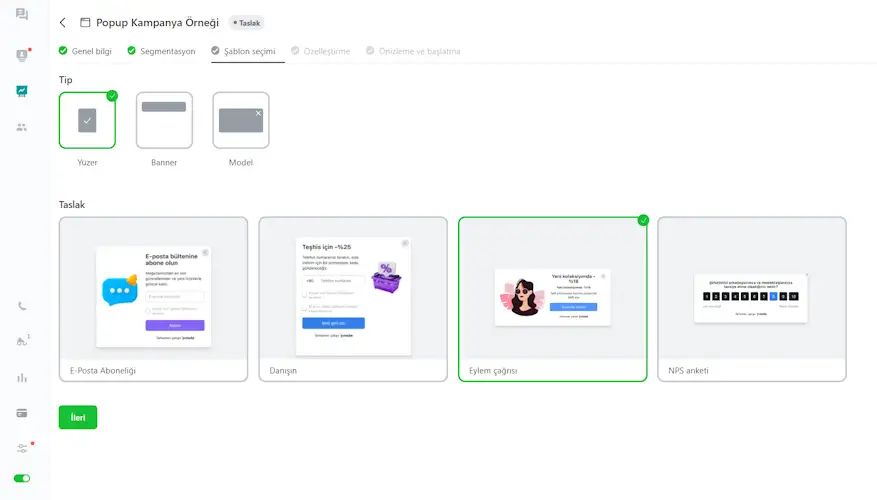Switch to the Segmentasyon step
This screenshot has width=877, height=500.
[x=161, y=51]
